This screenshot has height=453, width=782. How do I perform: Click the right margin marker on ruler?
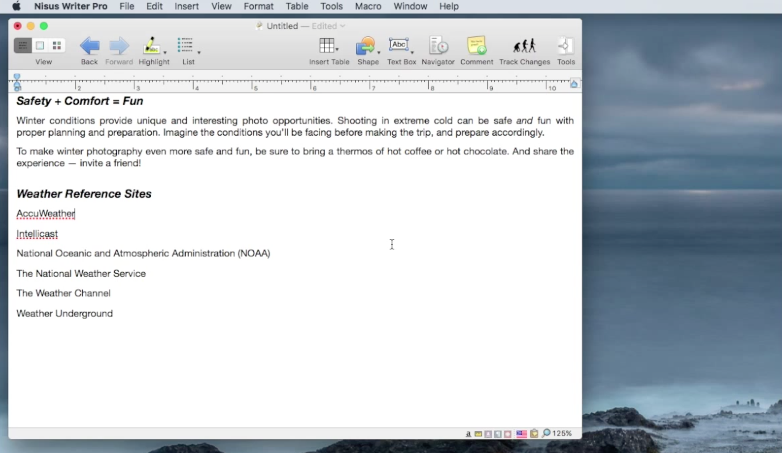click(x=574, y=84)
